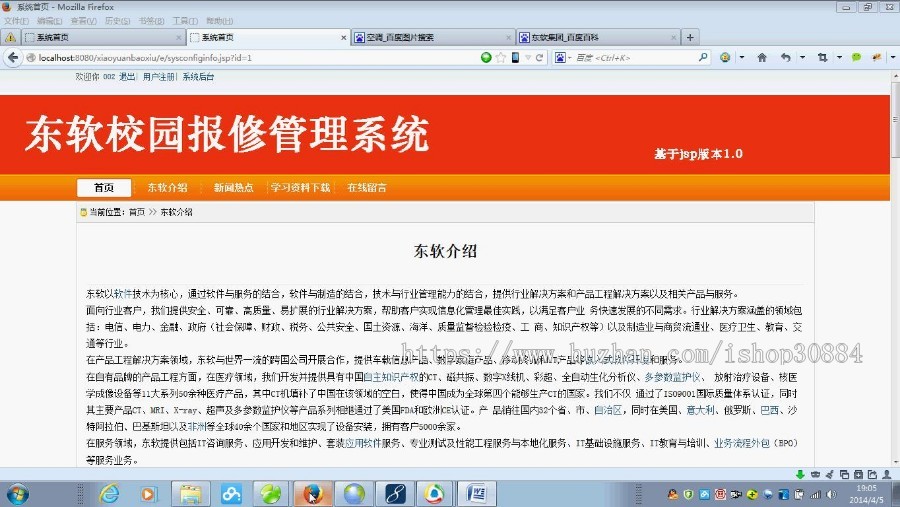Click the QQ penguin tray icon
900x507 pixels.
coord(672,494)
